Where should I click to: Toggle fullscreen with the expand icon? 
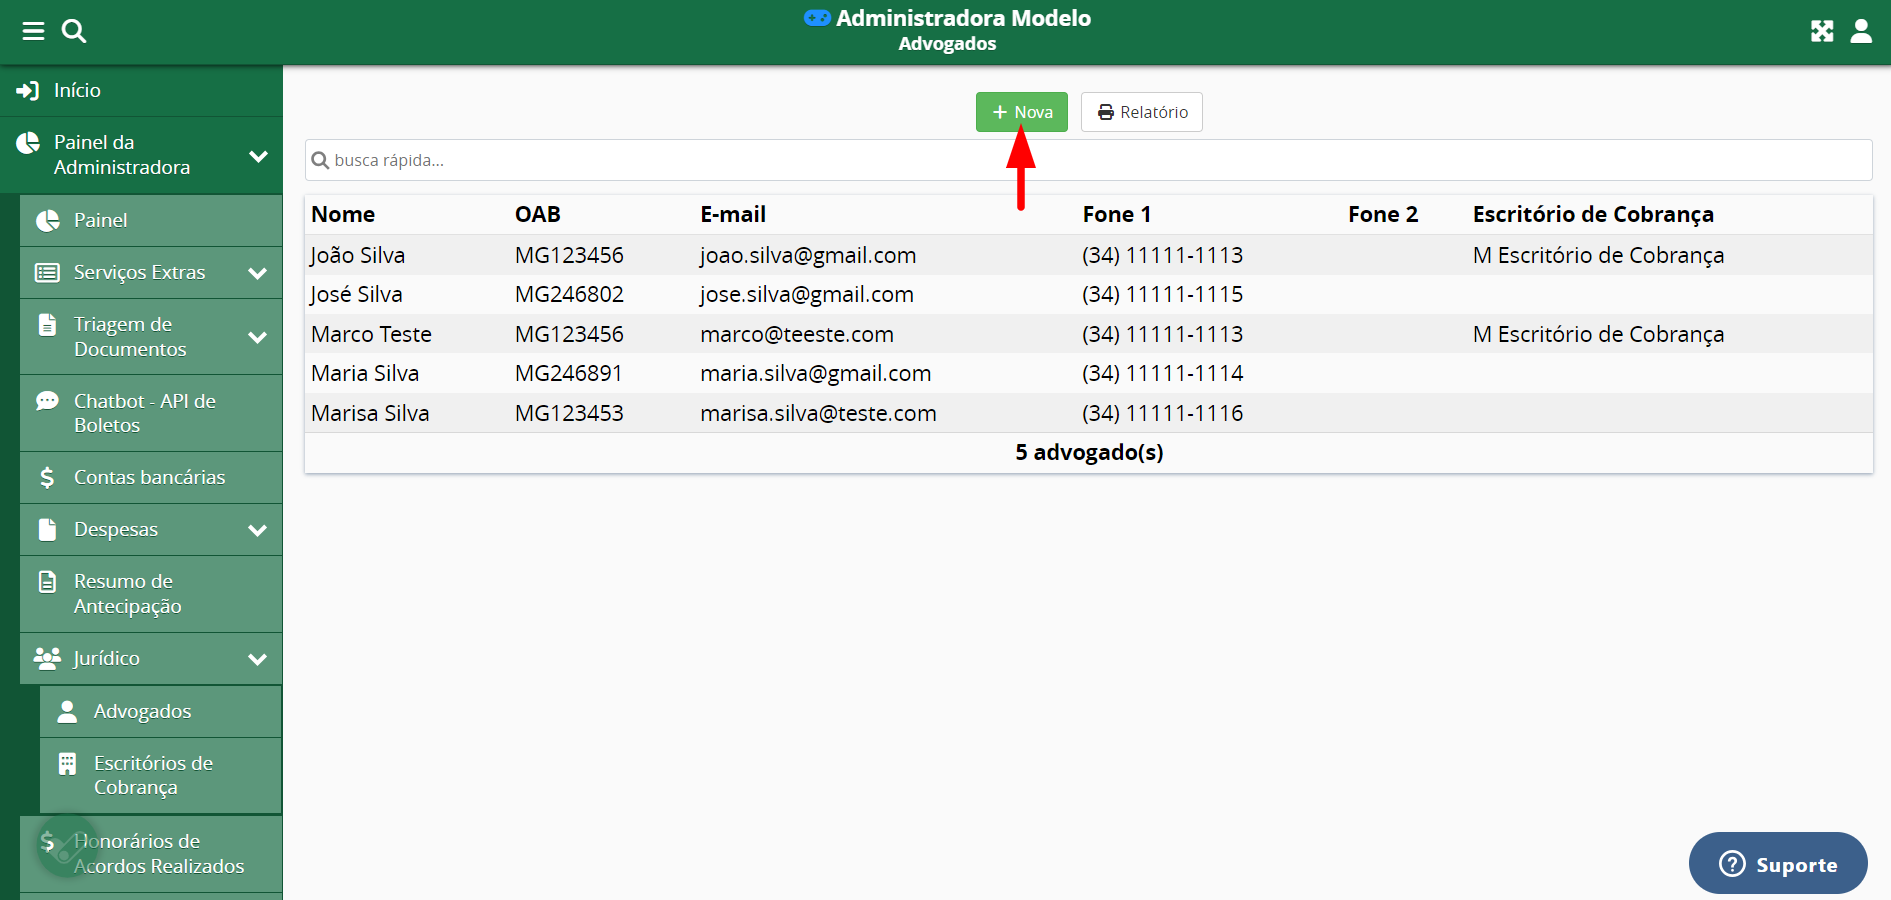tap(1822, 31)
